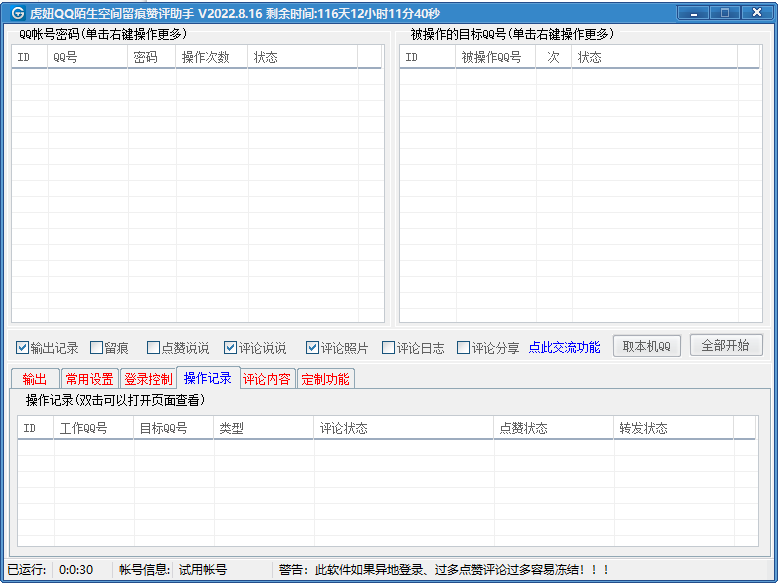Open the 点此交流功能 link

pos(564,347)
